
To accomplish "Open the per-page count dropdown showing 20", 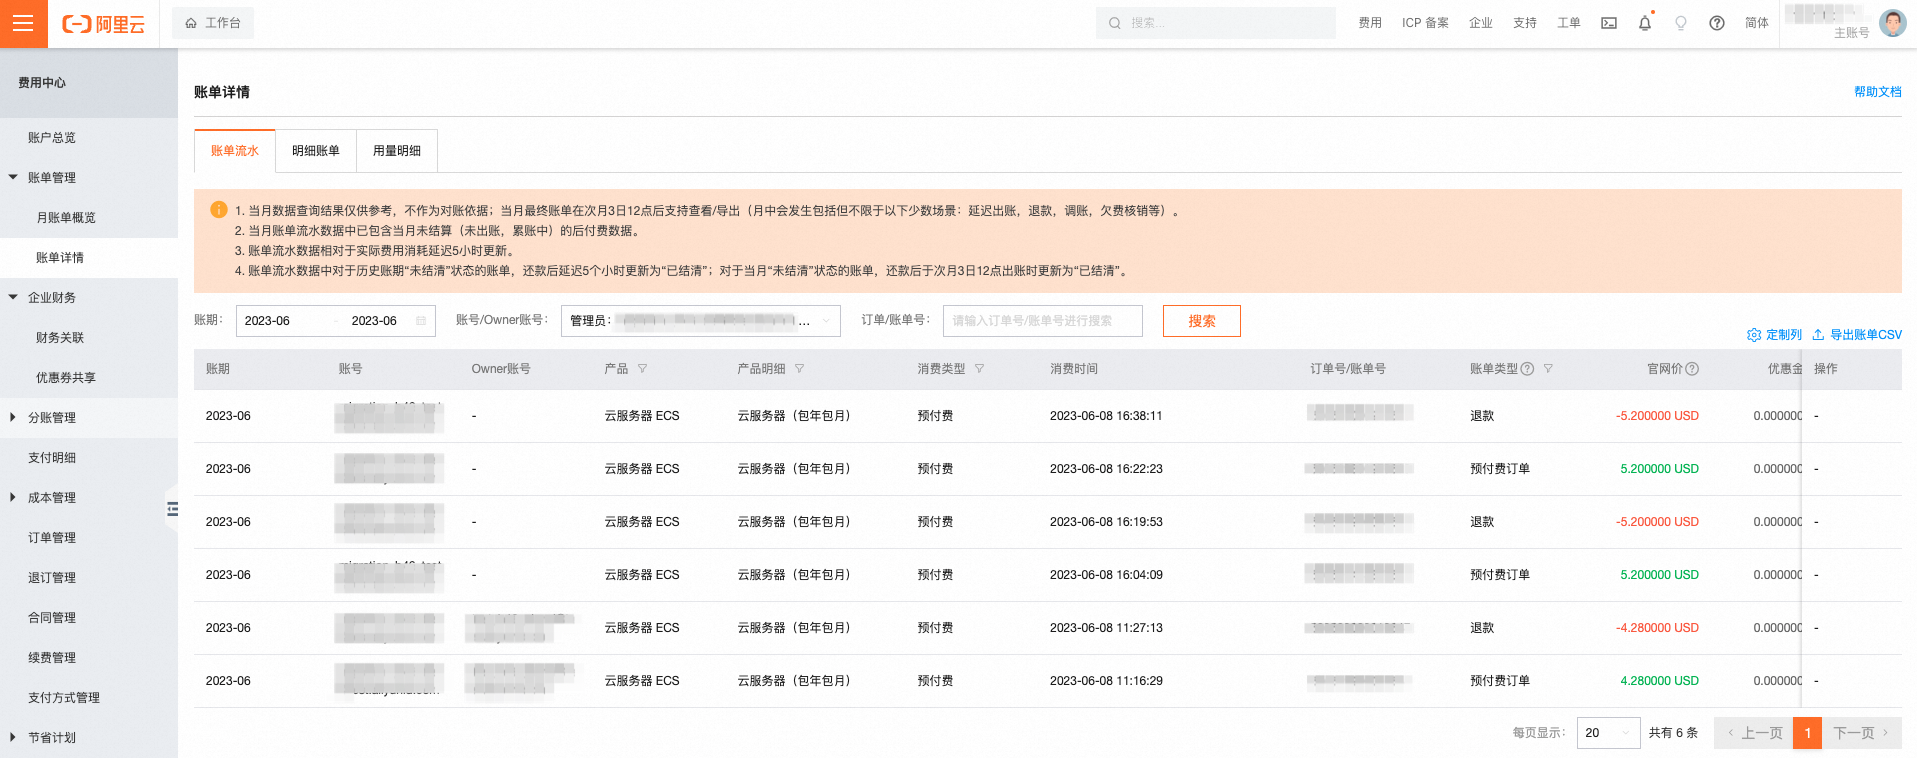I will point(1608,733).
